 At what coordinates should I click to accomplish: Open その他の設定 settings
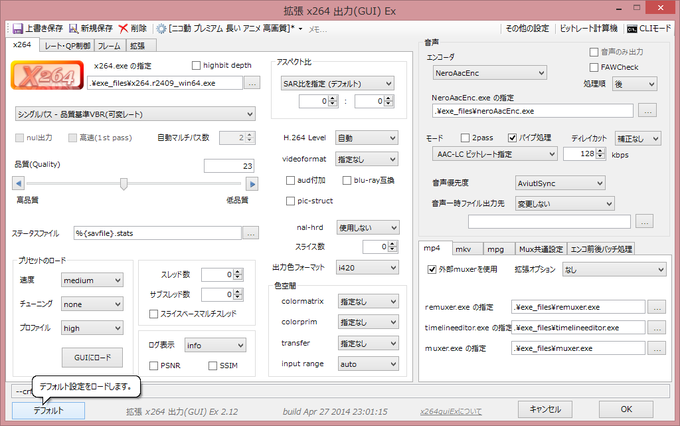[x=527, y=29]
